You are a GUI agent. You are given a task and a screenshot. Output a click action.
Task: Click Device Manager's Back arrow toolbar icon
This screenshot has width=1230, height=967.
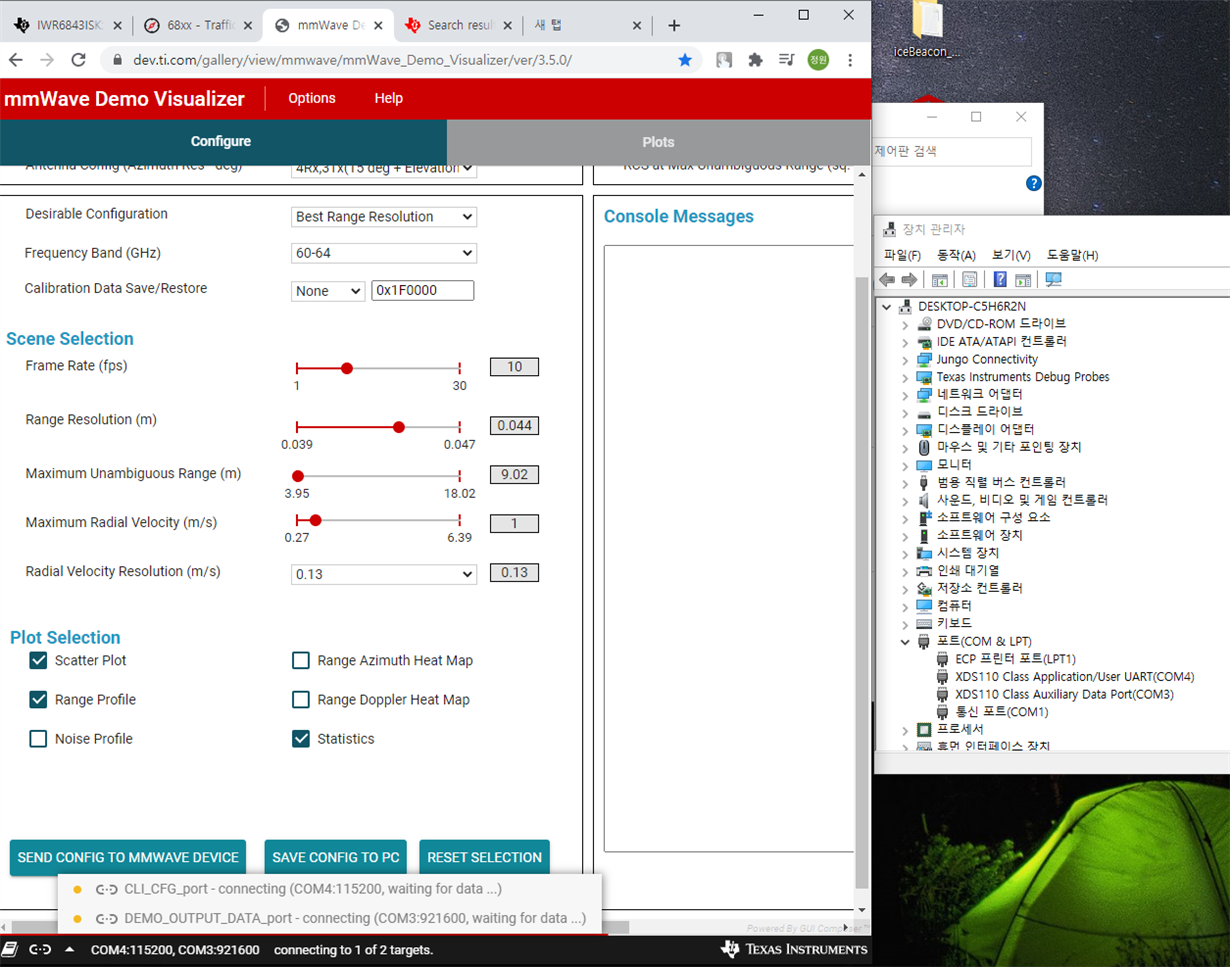(887, 280)
